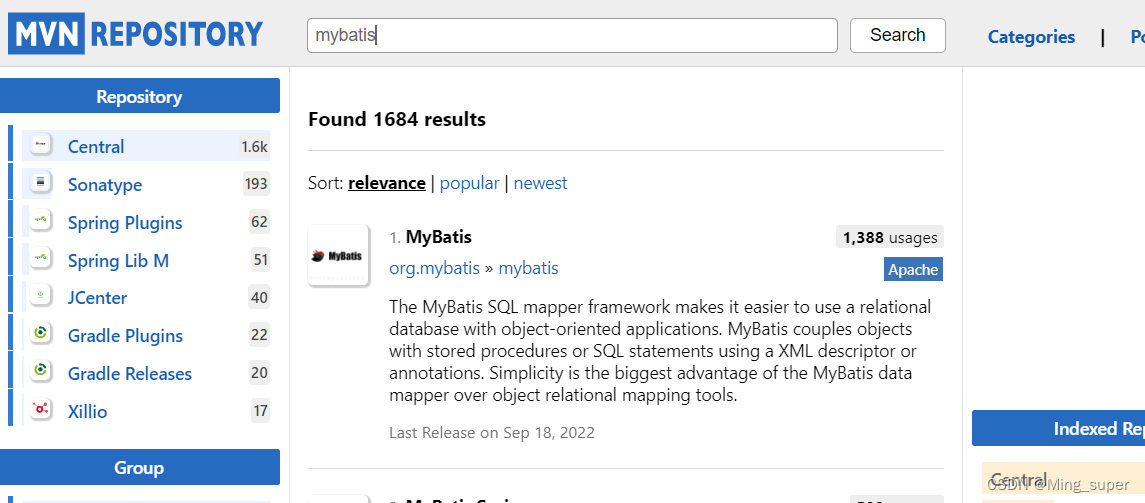
Task: Click the Last Release on Sep 18, 2022 text
Action: coord(492,432)
